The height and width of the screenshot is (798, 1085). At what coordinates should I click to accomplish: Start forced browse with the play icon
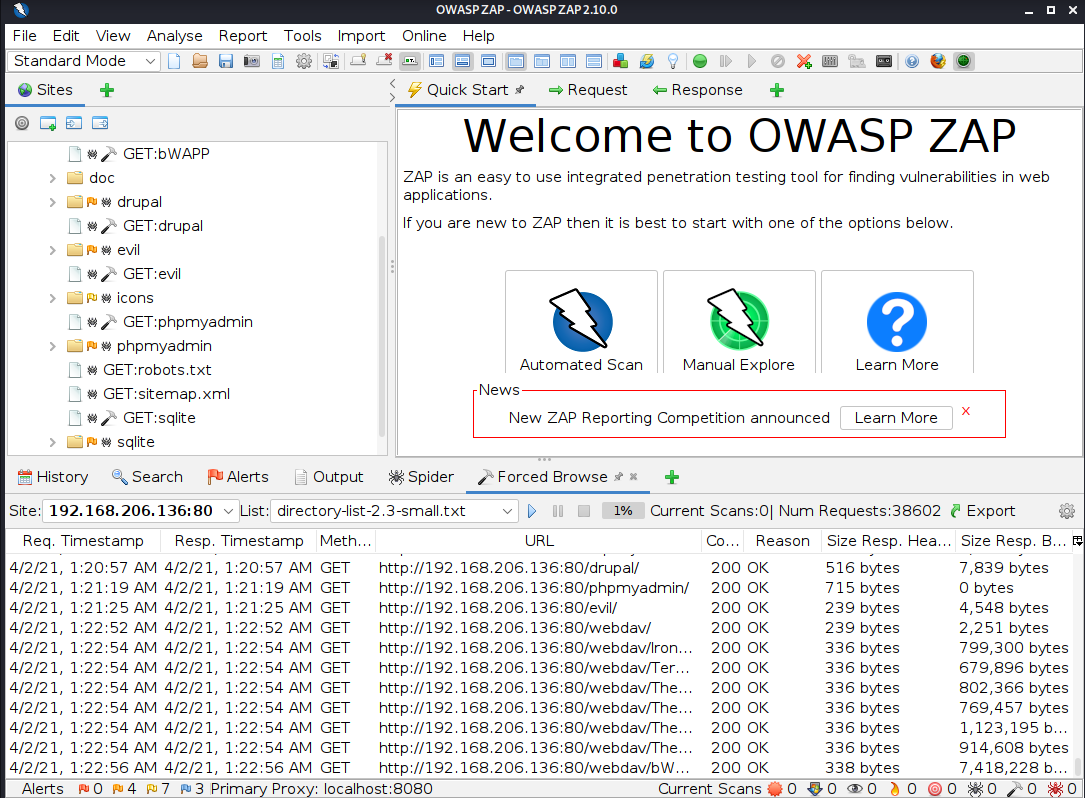[531, 511]
